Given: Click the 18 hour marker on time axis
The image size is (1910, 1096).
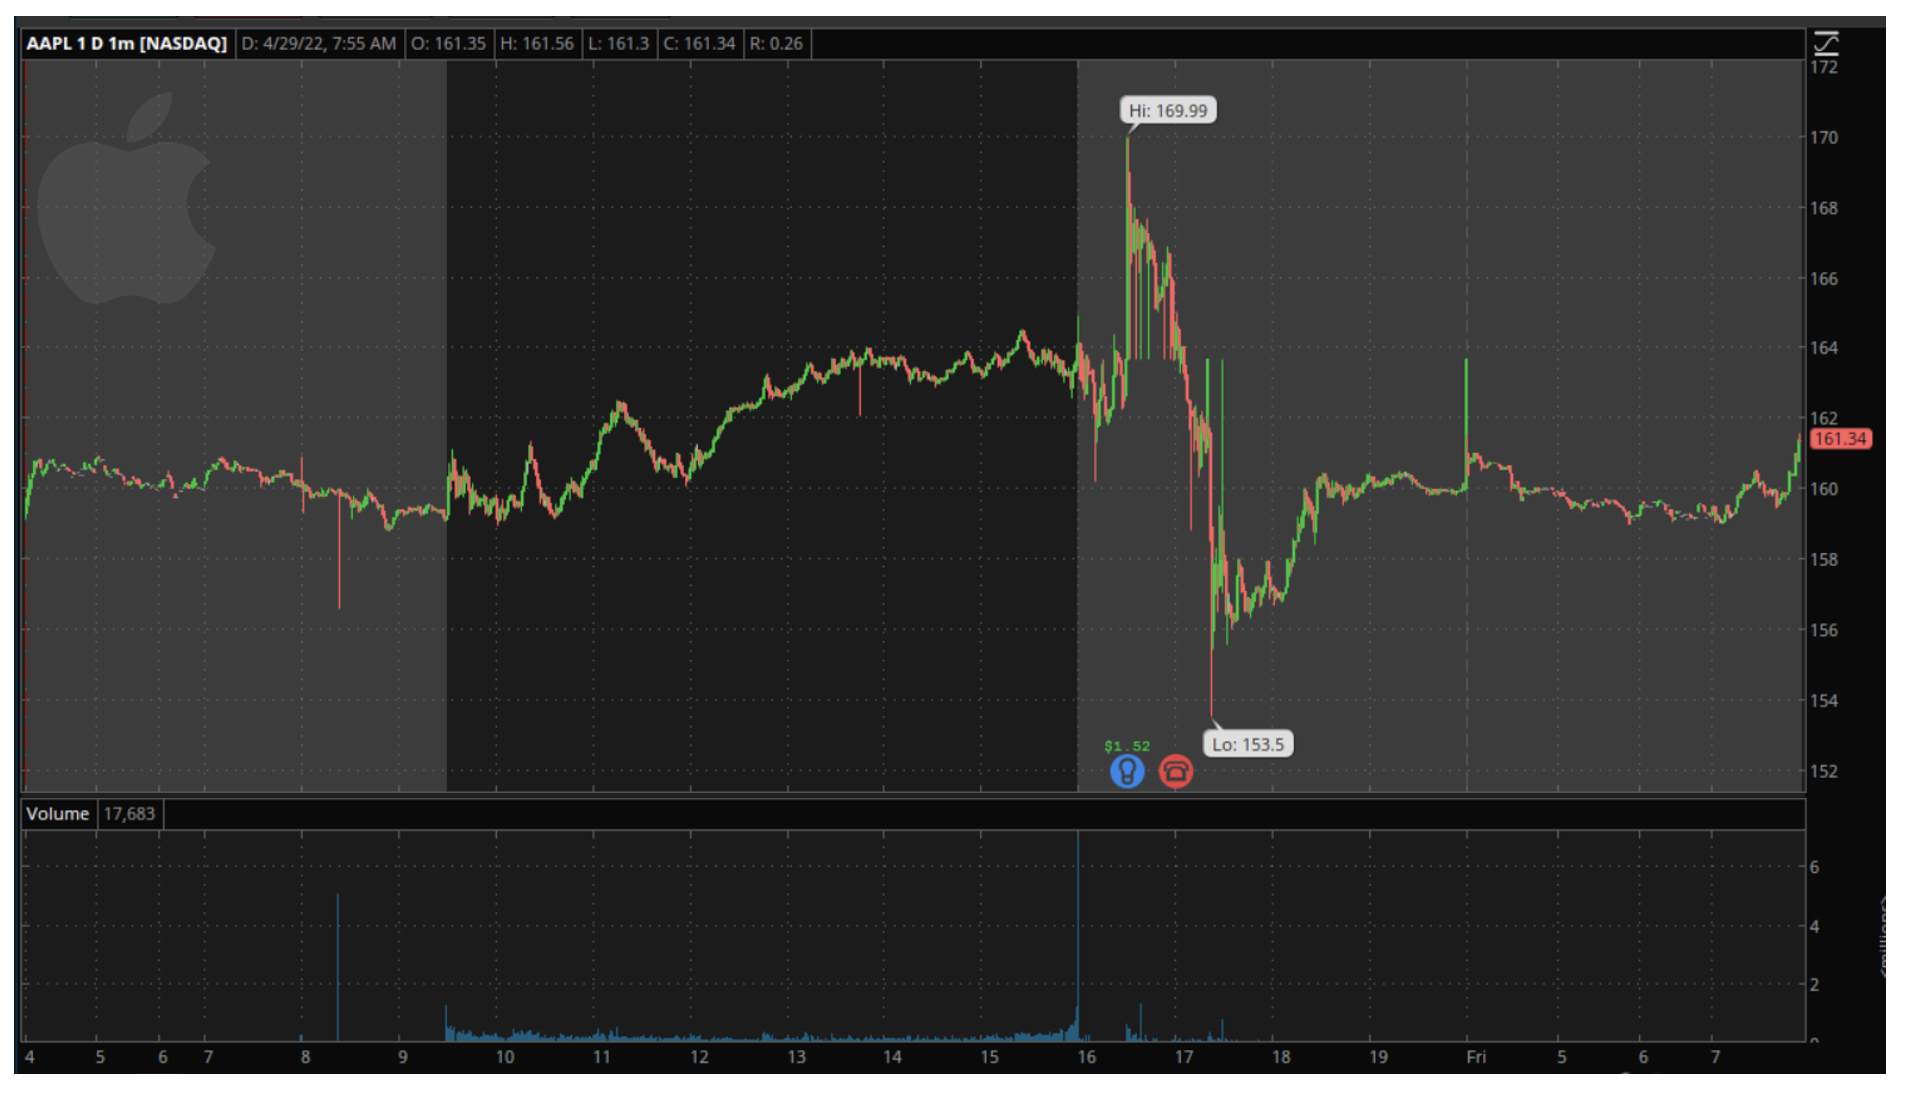Looking at the screenshot, I should pos(1281,1057).
